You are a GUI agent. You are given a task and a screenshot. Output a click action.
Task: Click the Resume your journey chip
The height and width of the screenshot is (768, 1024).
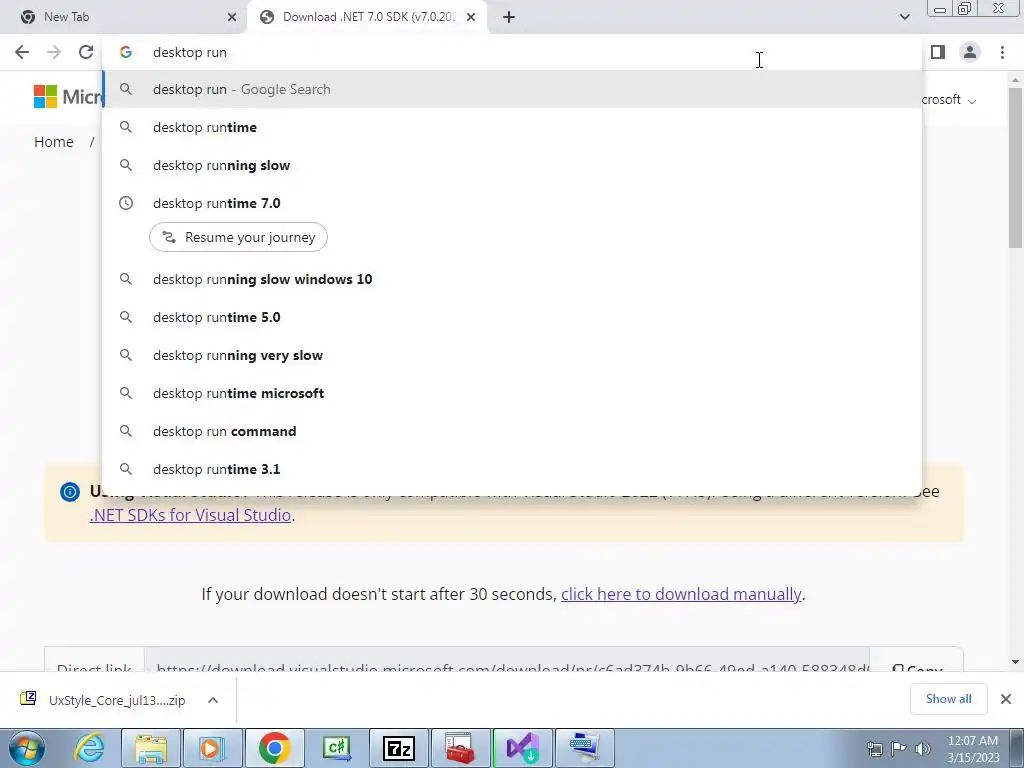238,237
